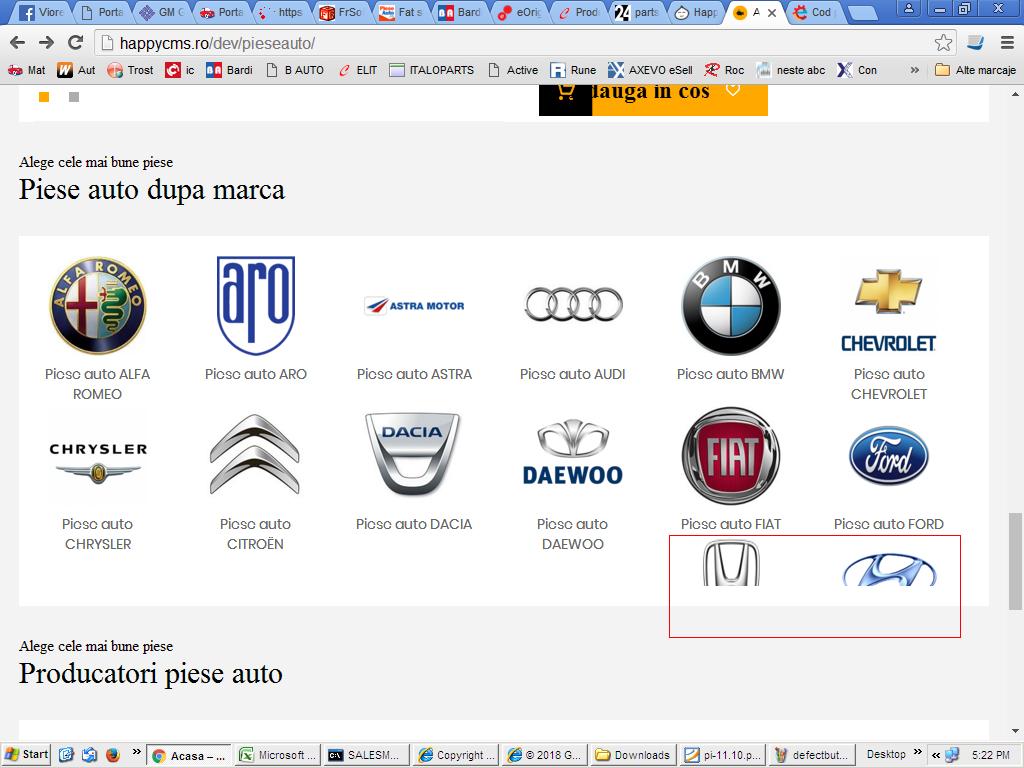Open the Chrysler winged logo
Screen dimensions: 1024x768
point(98,462)
